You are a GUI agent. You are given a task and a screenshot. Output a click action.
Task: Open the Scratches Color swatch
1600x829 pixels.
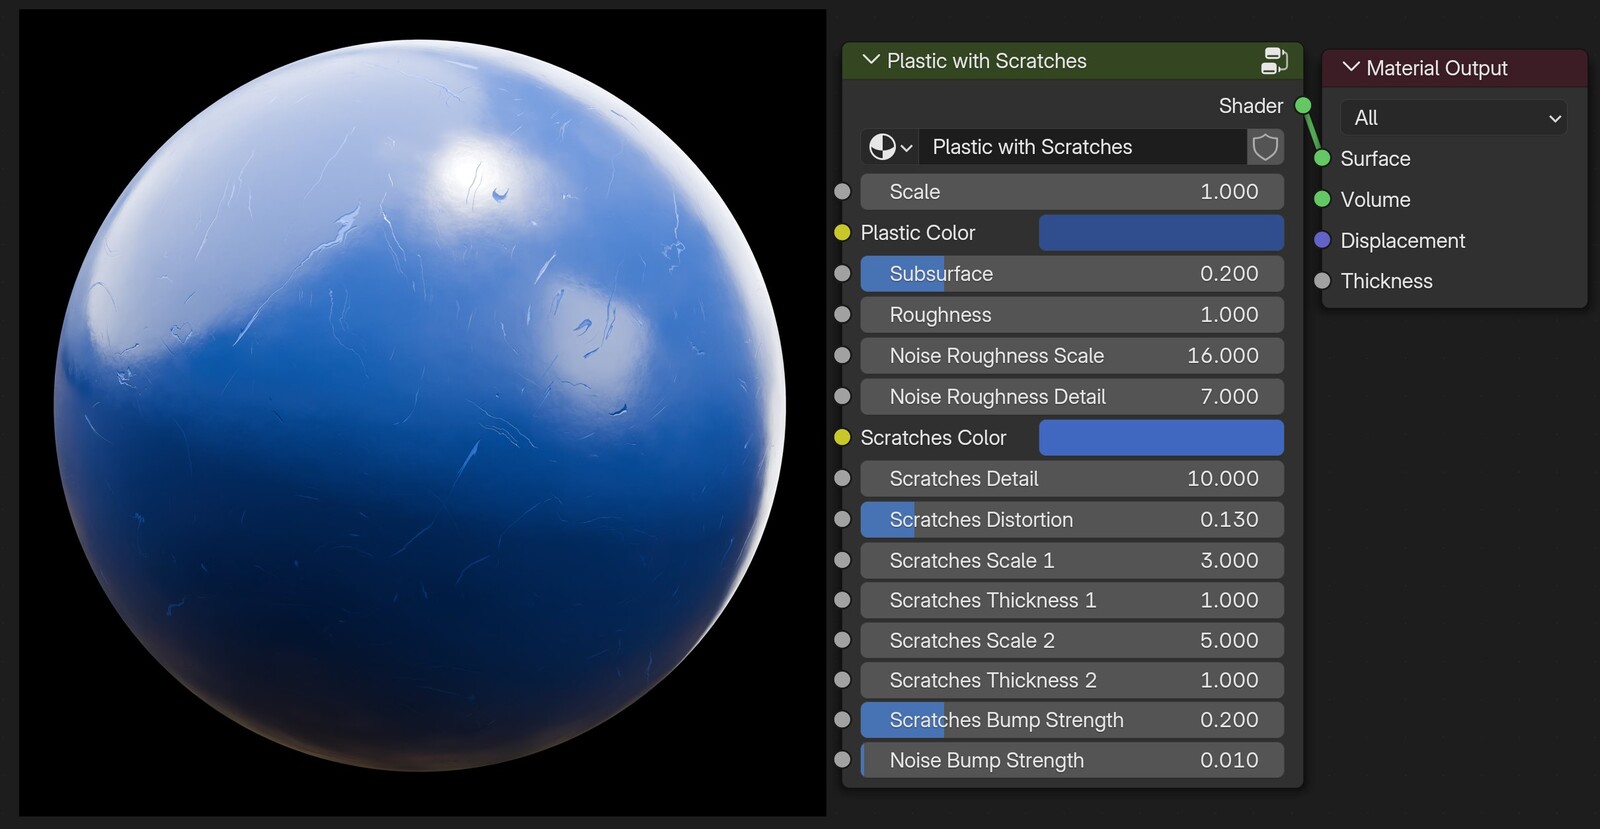(1161, 437)
